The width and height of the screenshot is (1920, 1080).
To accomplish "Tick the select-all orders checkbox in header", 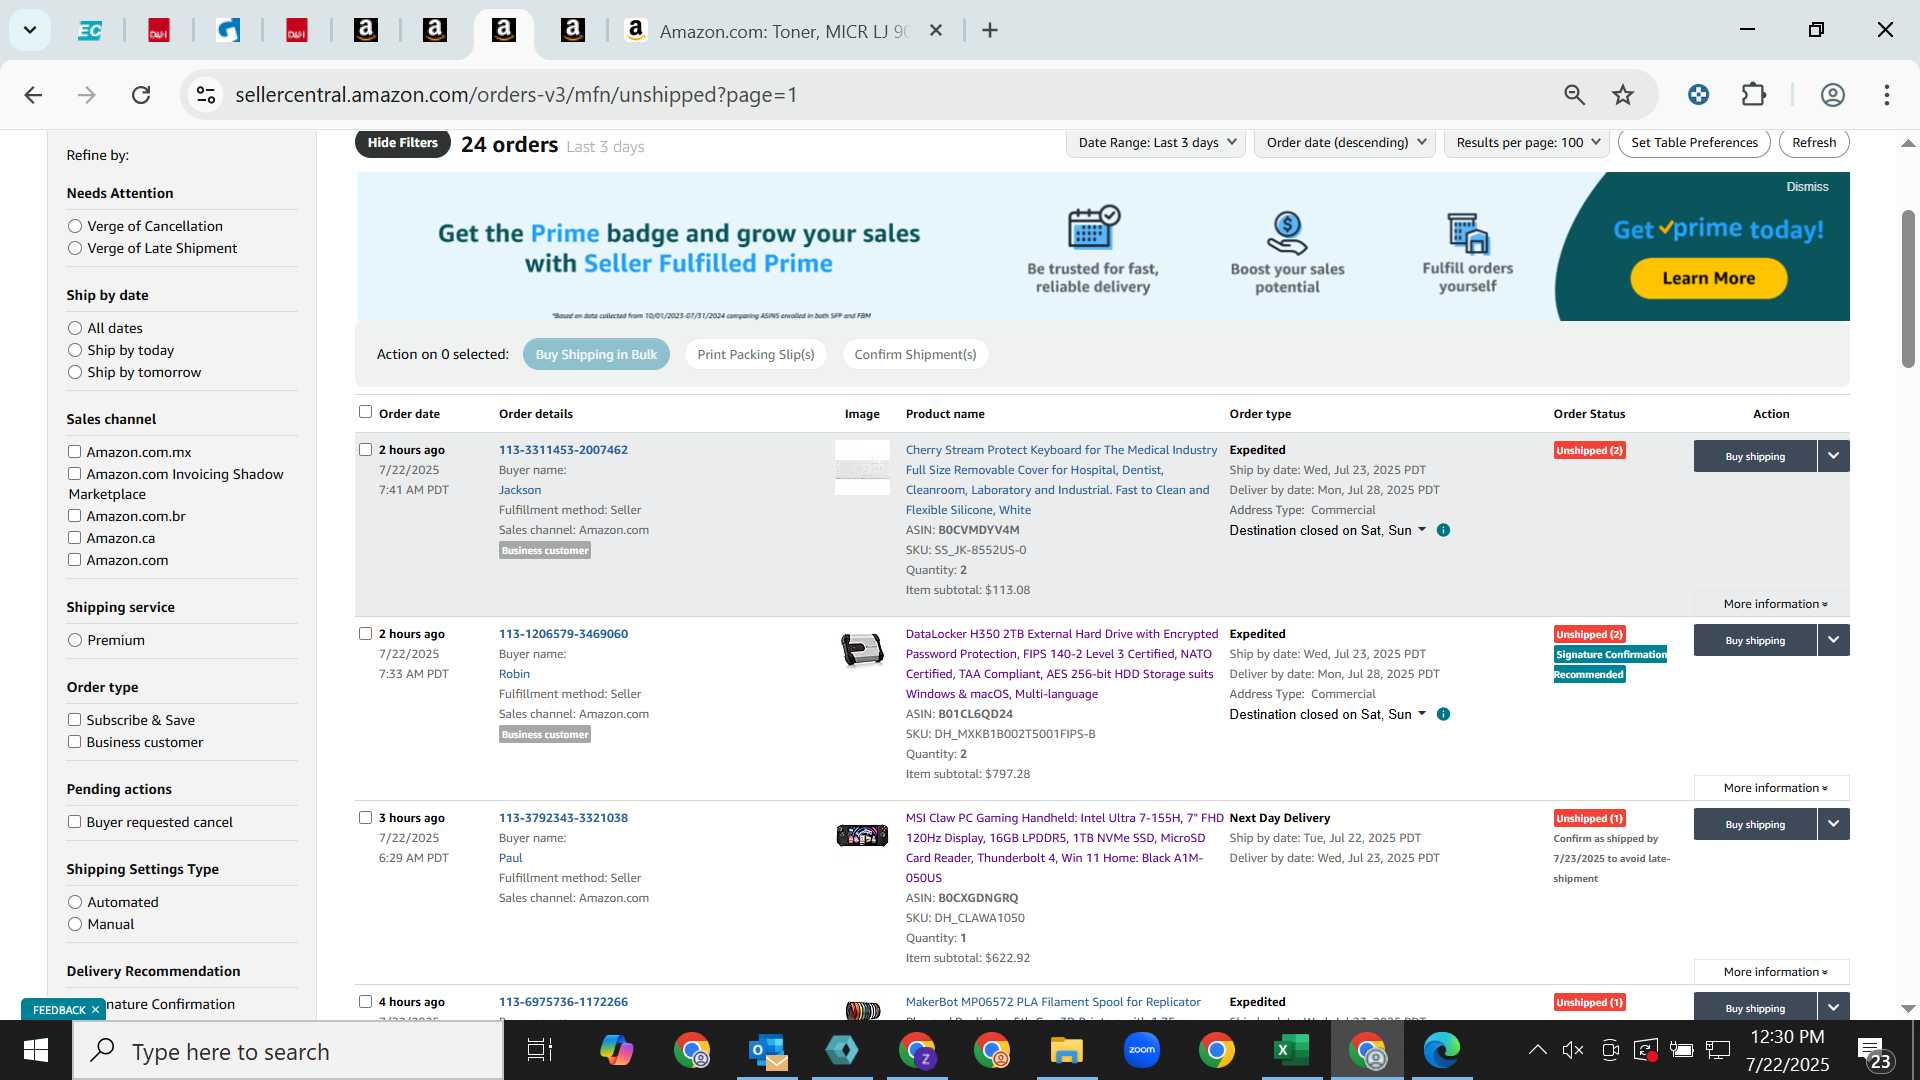I will click(x=365, y=412).
